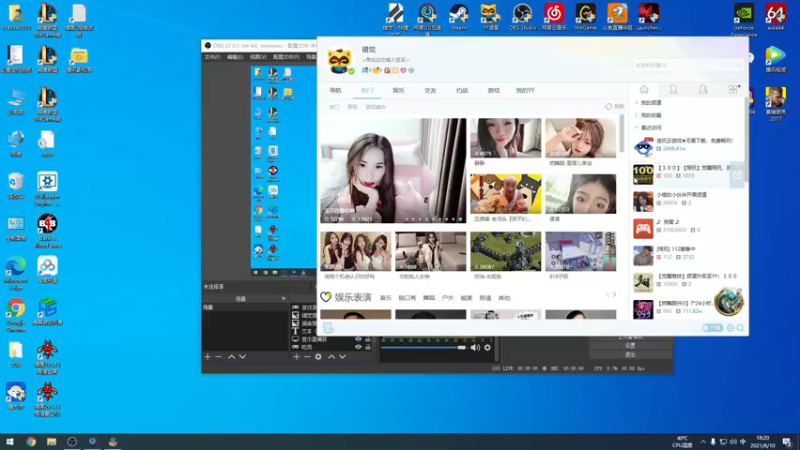Open the large featured stream thumbnail
Screen dimensions: 800x450
(x=393, y=170)
